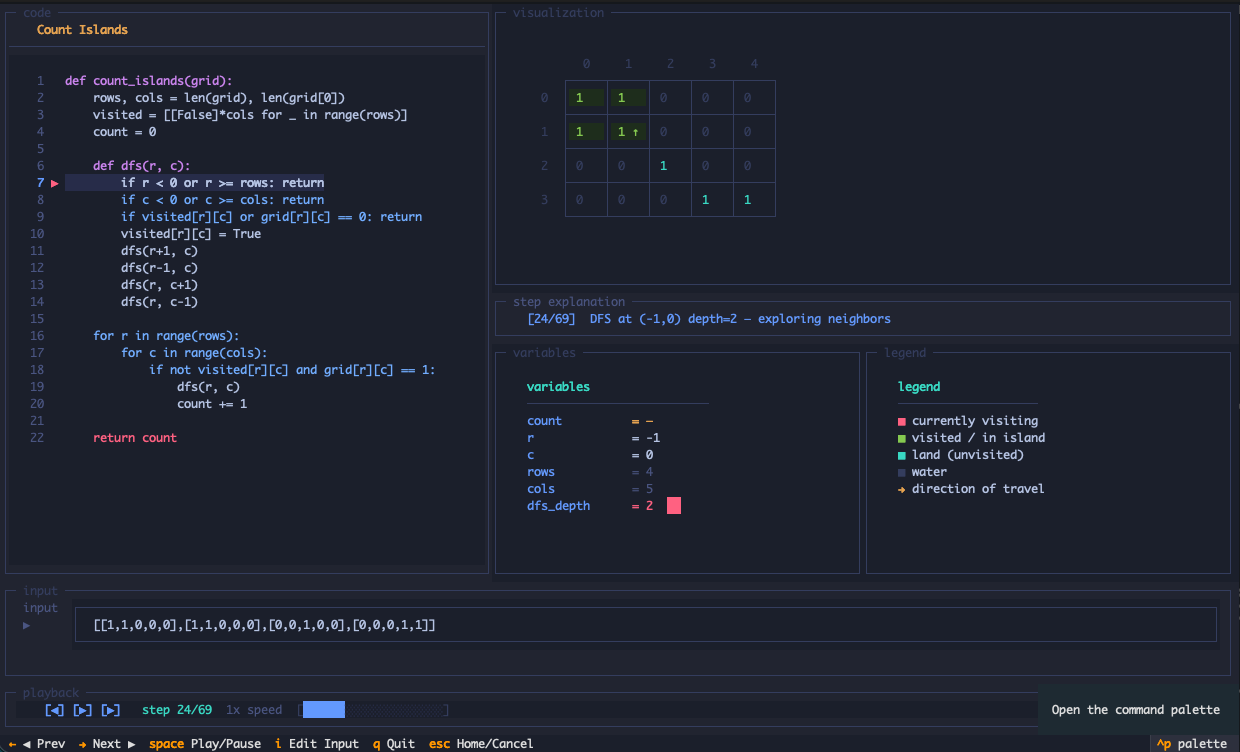1240x752 pixels.
Task: Click 'return count' on line 22
Action: pos(135,438)
